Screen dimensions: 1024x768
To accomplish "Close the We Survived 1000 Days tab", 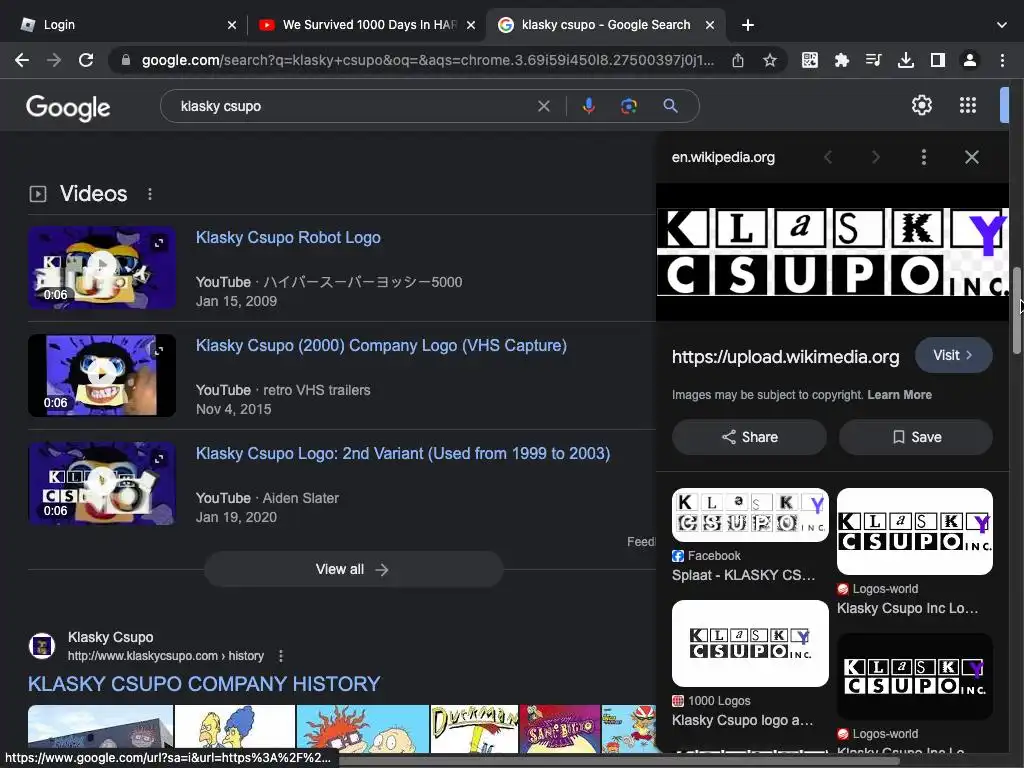I will (x=471, y=25).
